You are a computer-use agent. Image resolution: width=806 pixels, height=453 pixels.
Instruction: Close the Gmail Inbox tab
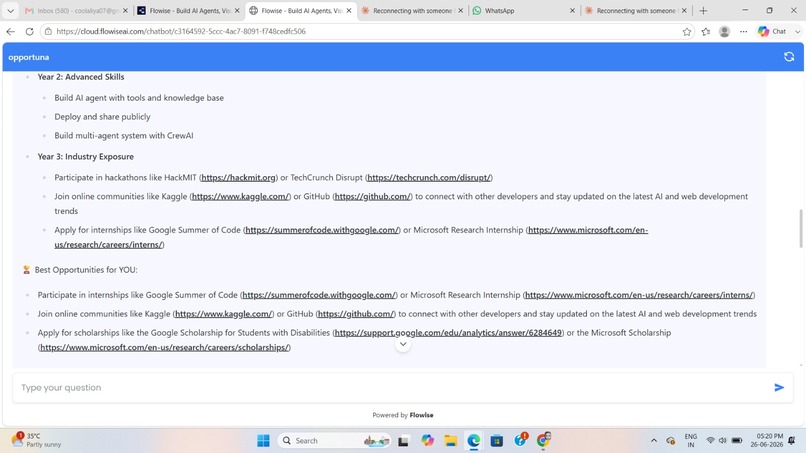point(125,10)
